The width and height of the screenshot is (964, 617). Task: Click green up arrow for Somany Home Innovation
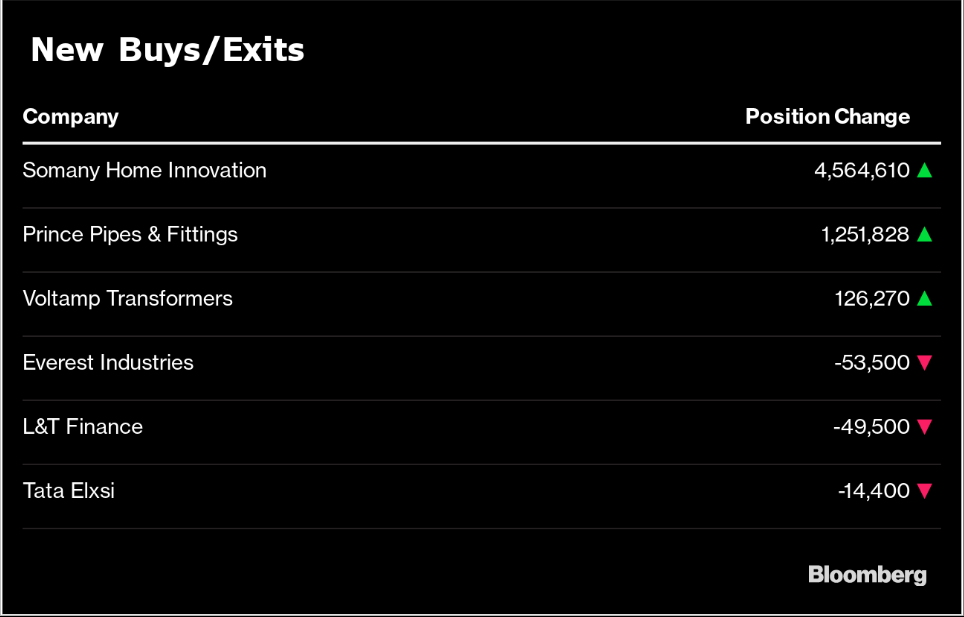point(924,170)
